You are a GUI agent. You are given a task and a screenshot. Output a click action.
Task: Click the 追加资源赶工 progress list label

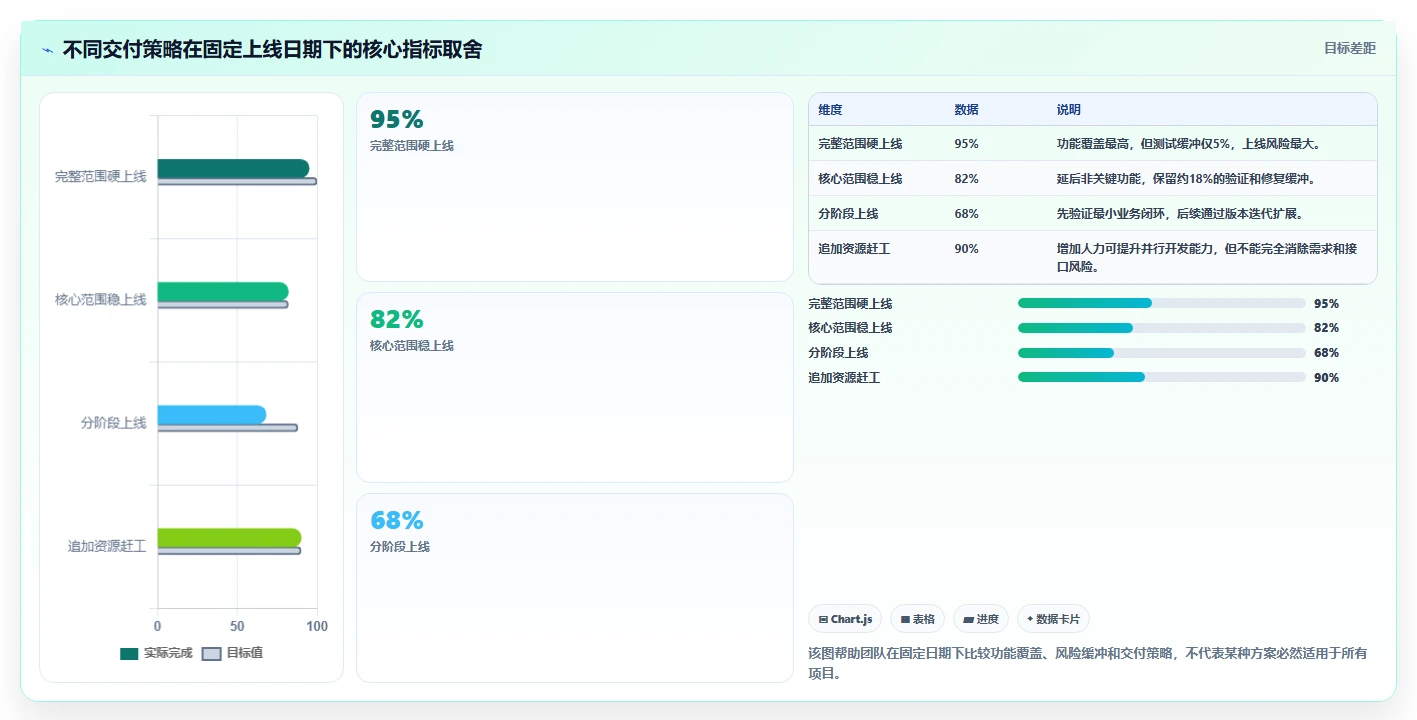click(x=844, y=378)
